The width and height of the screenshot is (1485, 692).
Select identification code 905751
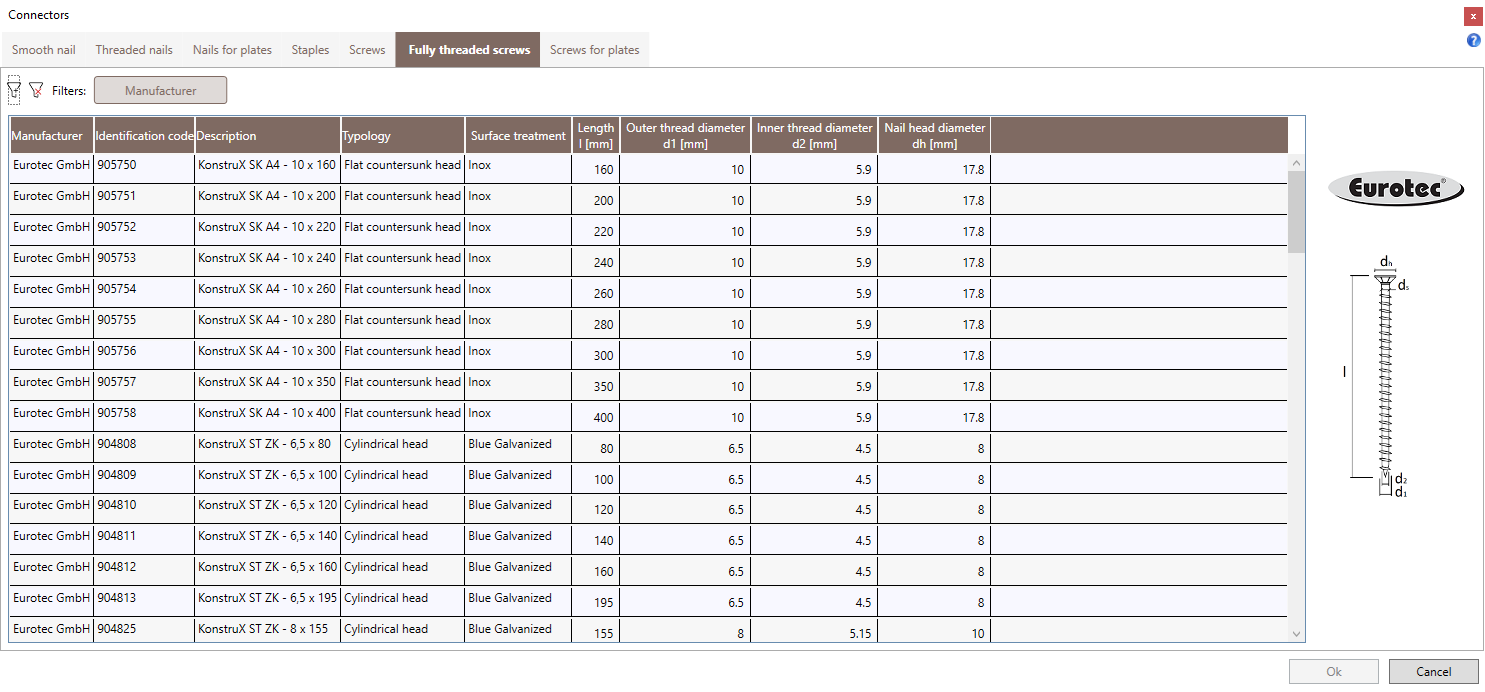(117, 196)
